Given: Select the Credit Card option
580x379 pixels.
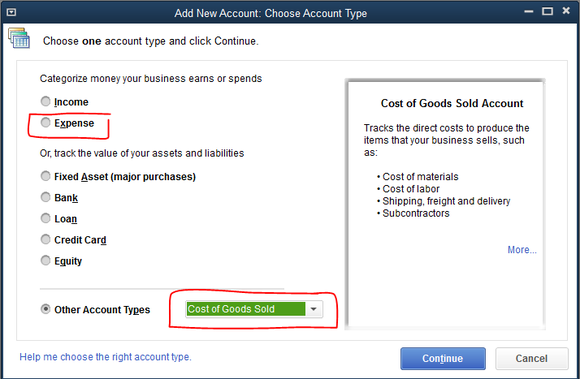Looking at the screenshot, I should pos(45,239).
